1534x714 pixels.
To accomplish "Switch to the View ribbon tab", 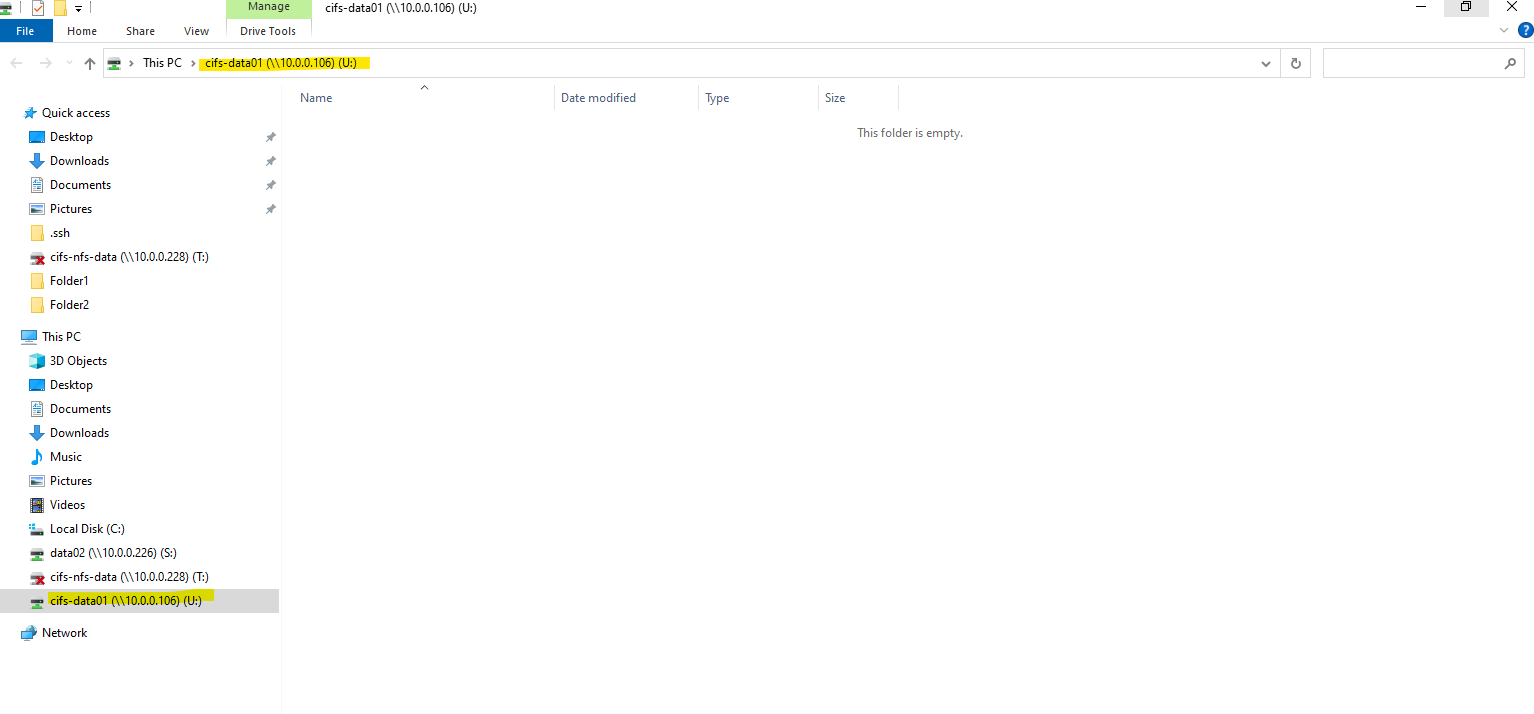I will pyautogui.click(x=197, y=31).
